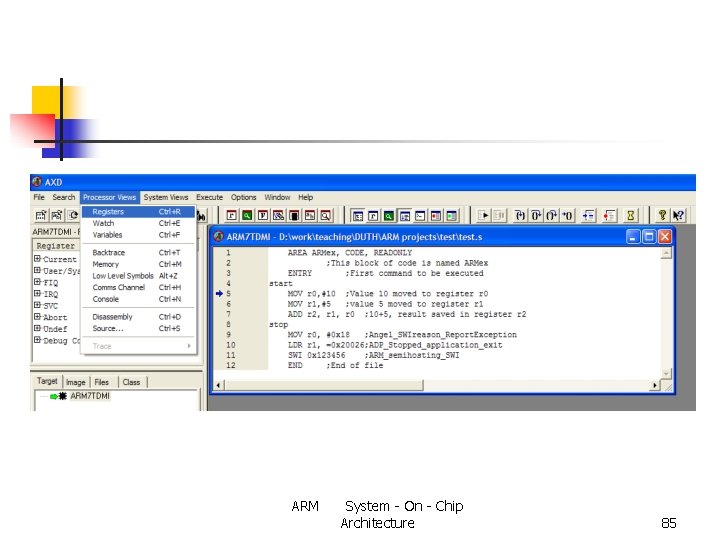720x540 pixels.
Task: Expand the Undef register bank
Action: (38, 328)
